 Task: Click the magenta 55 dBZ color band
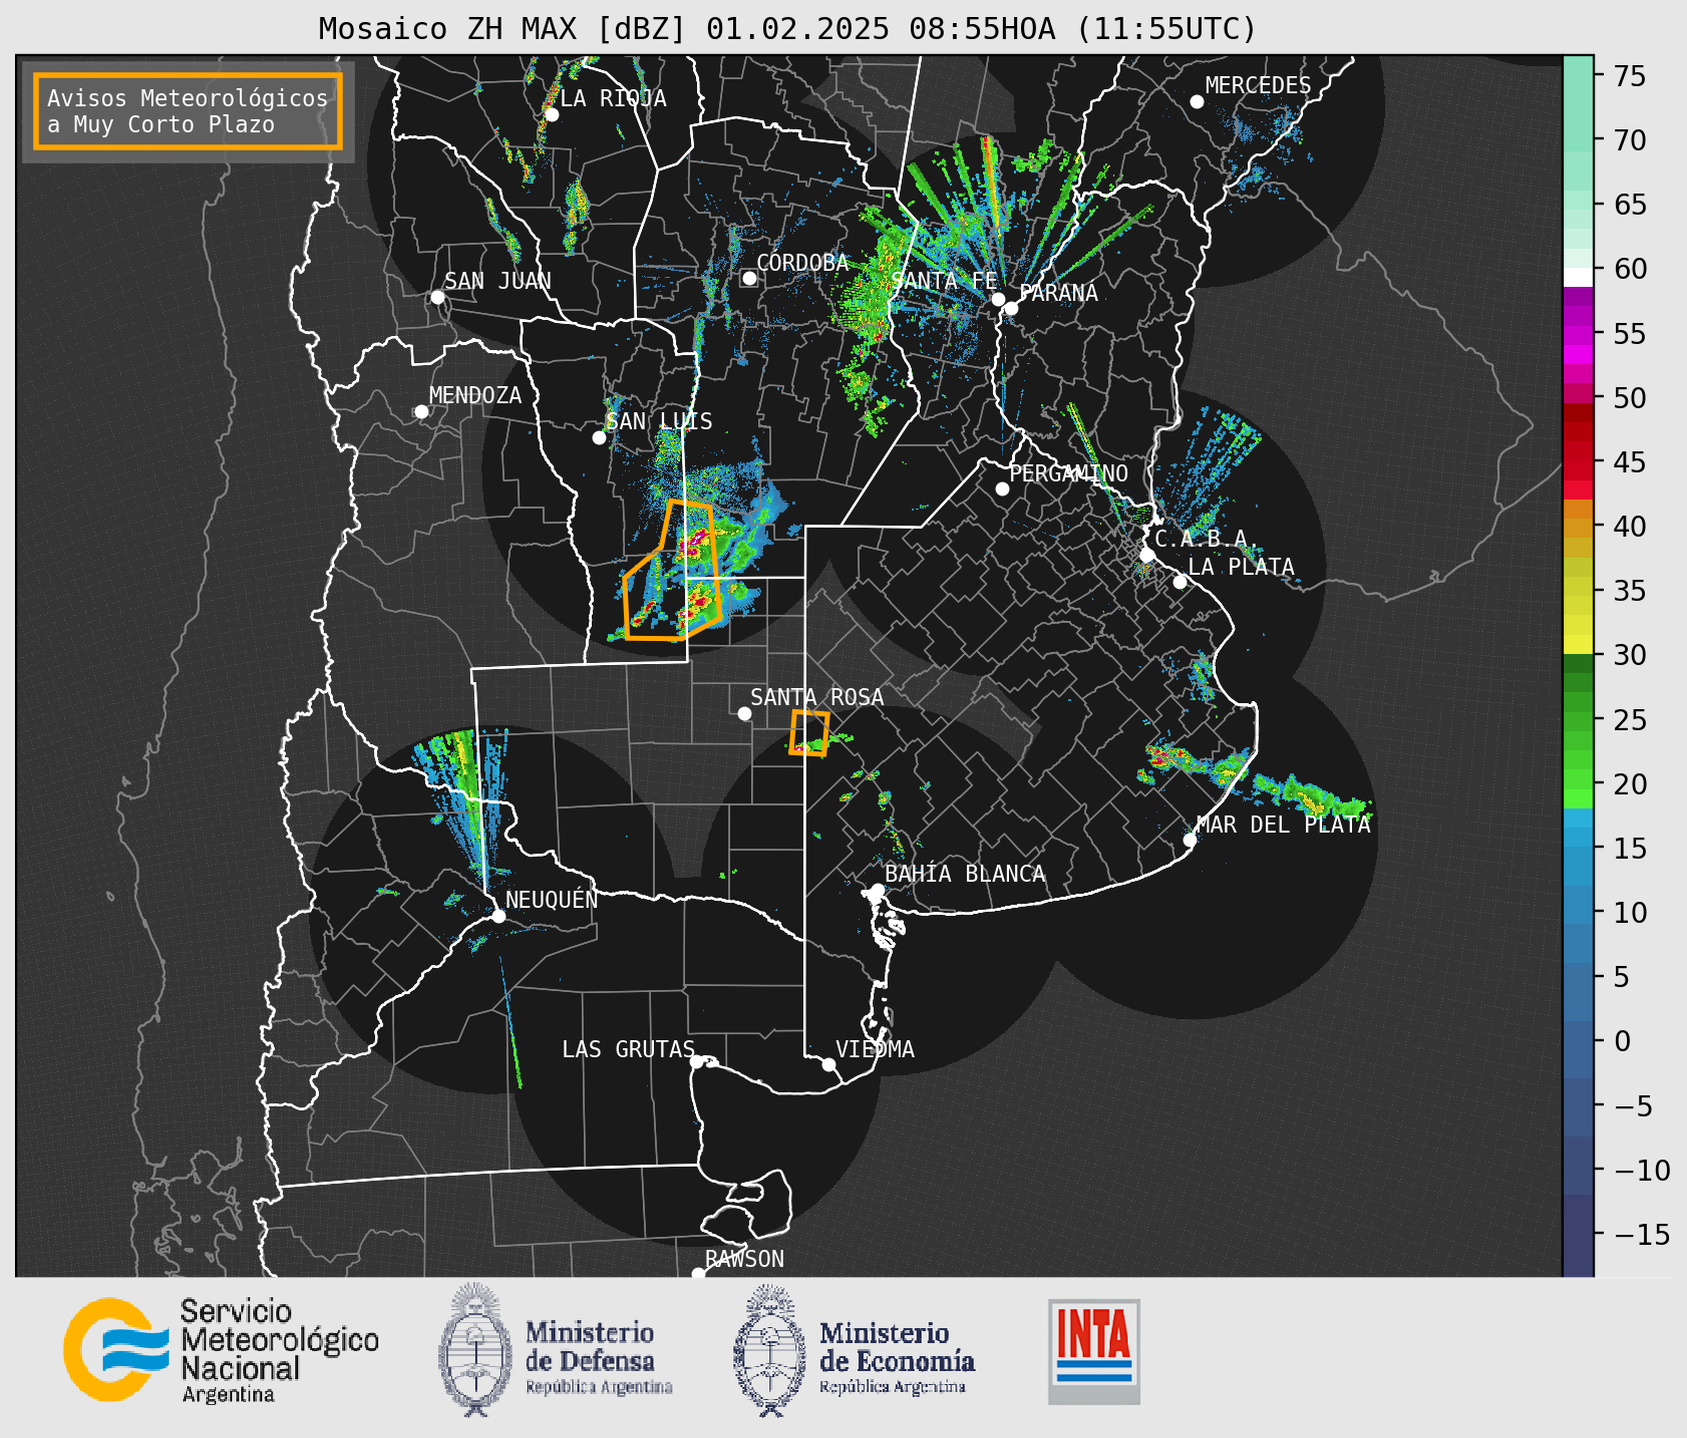[1578, 334]
